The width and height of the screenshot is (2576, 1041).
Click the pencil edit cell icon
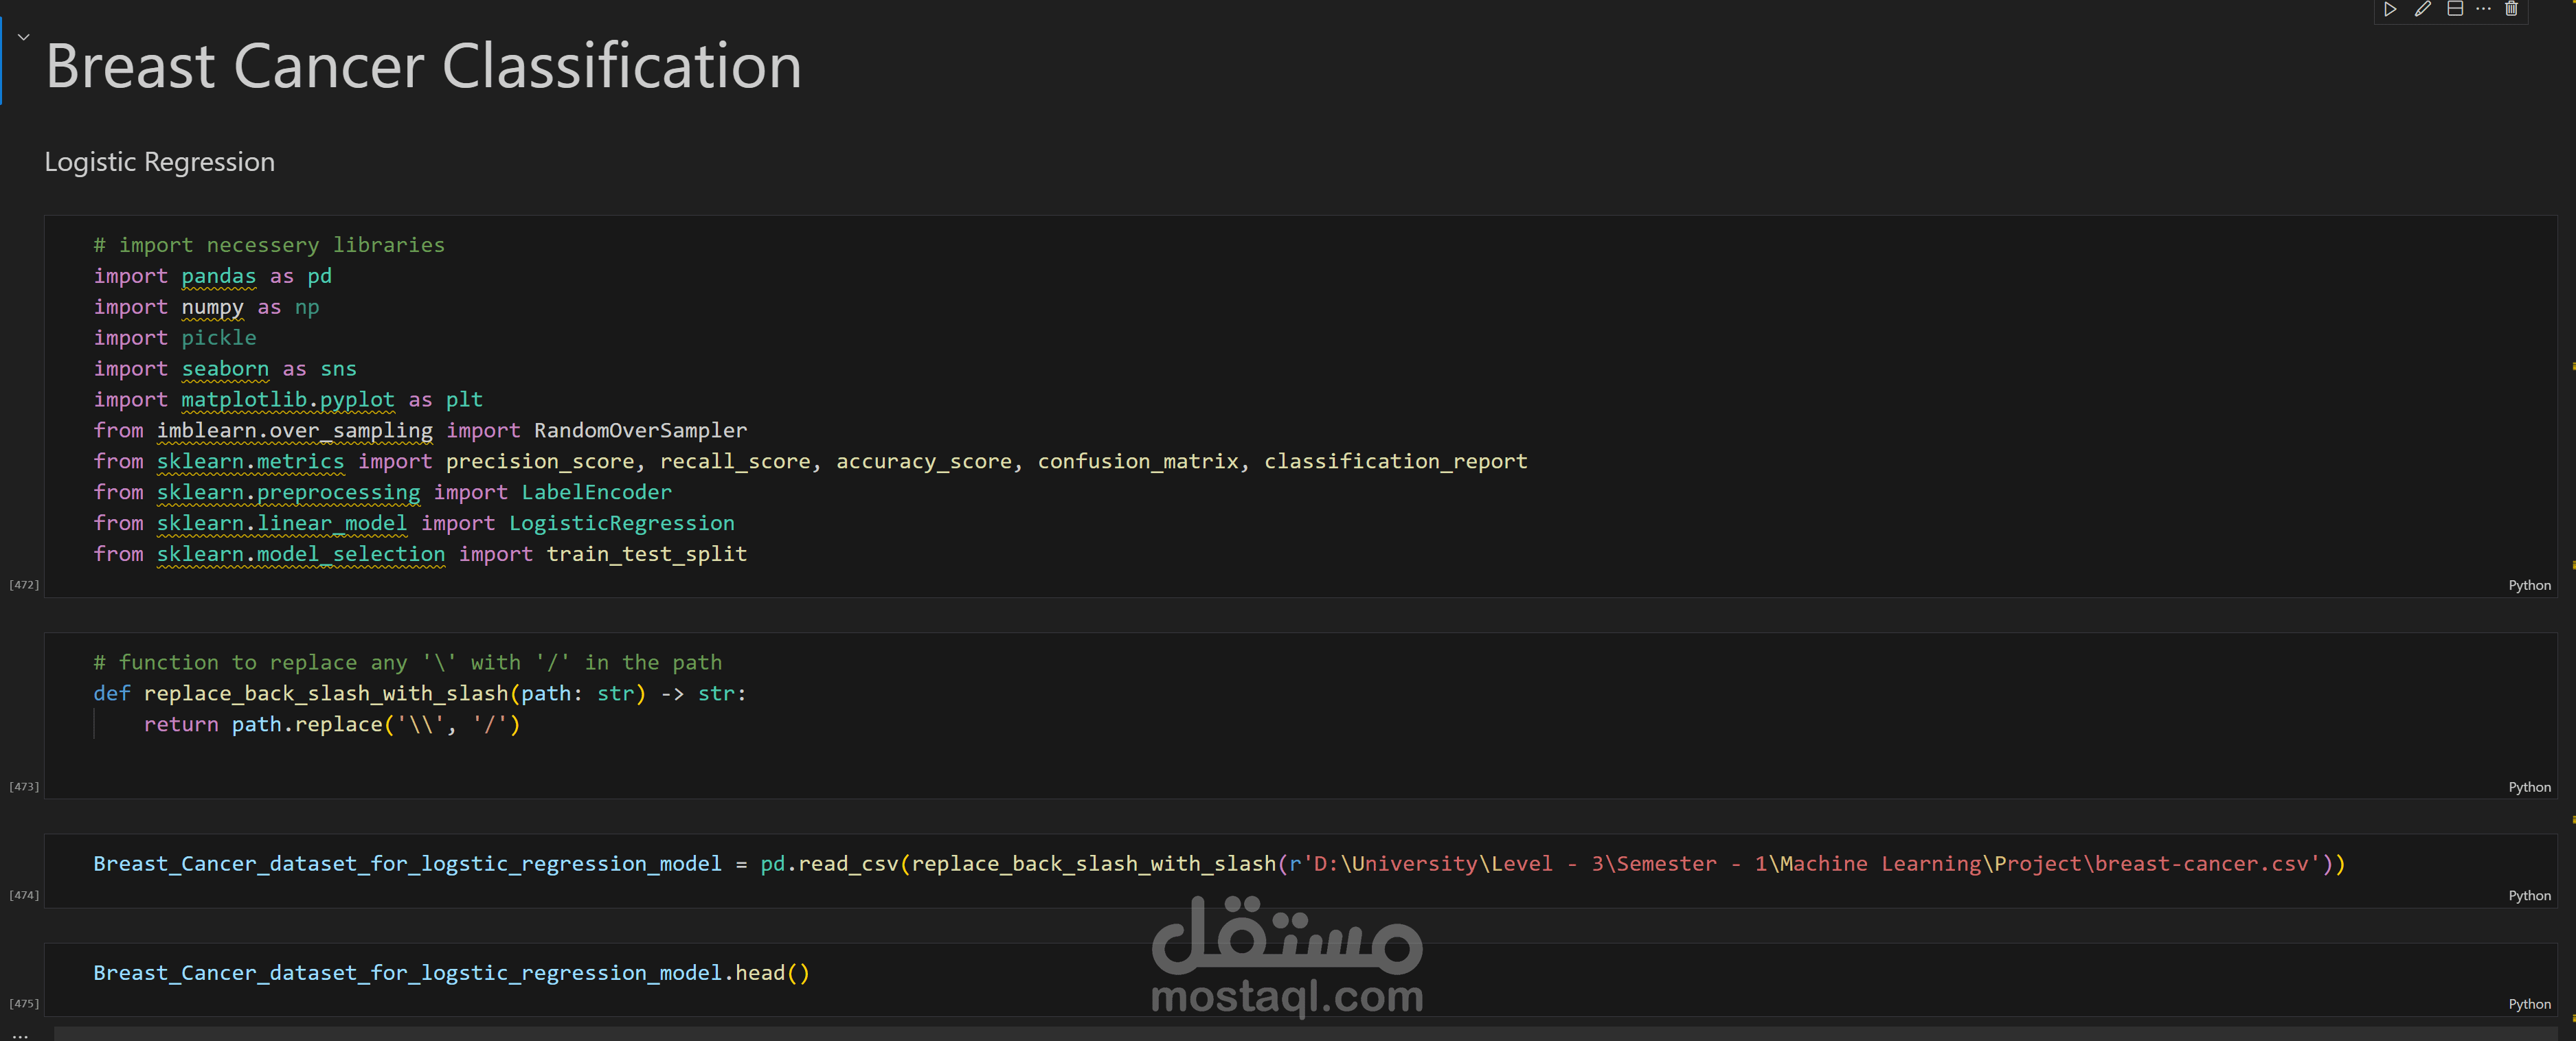[2422, 9]
